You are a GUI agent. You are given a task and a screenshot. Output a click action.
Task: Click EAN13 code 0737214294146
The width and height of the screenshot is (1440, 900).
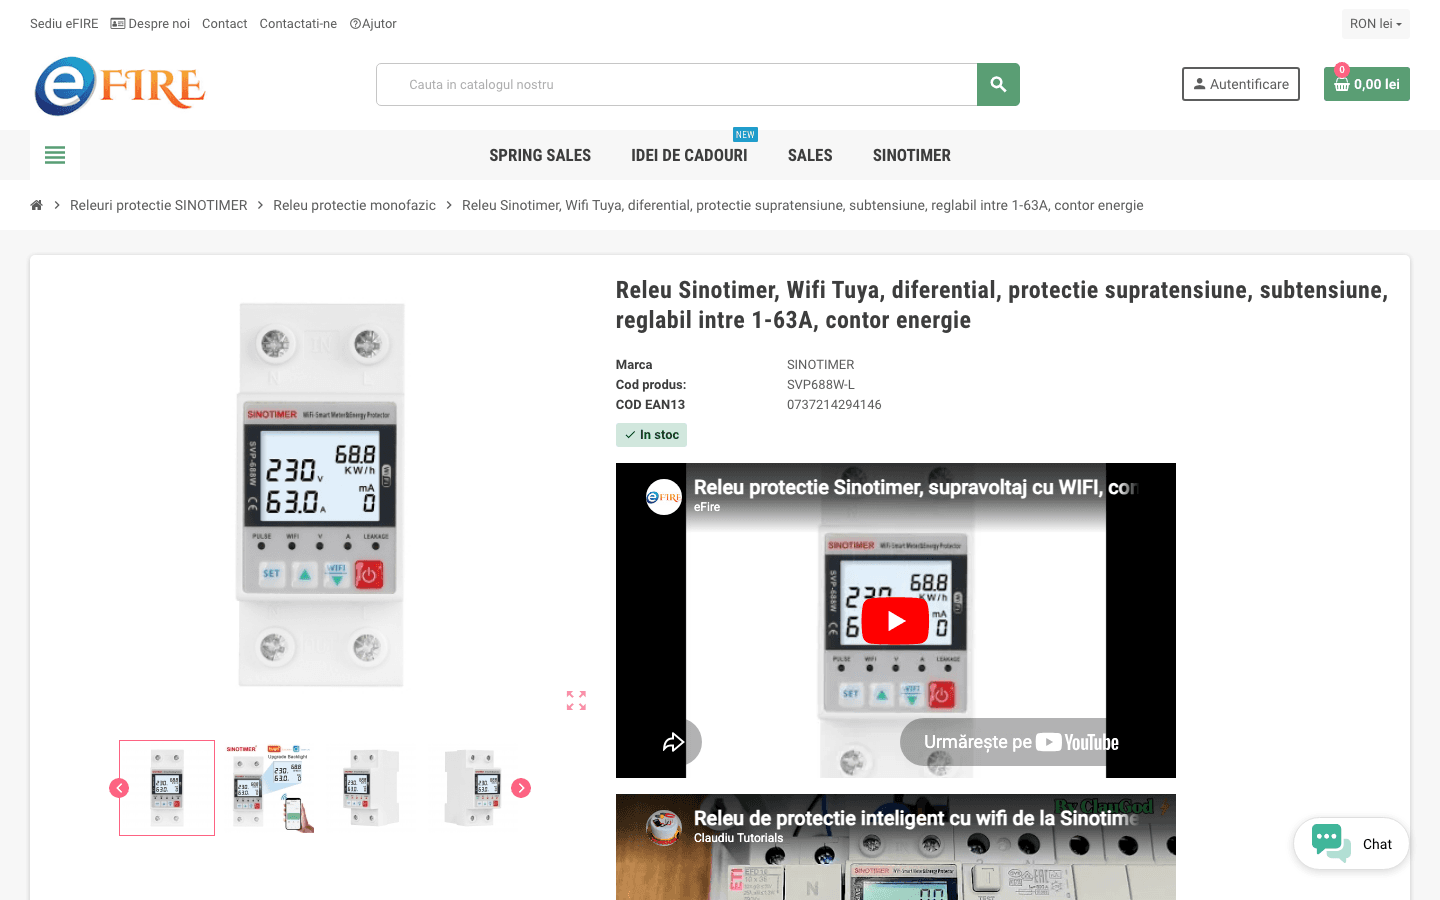(x=834, y=405)
